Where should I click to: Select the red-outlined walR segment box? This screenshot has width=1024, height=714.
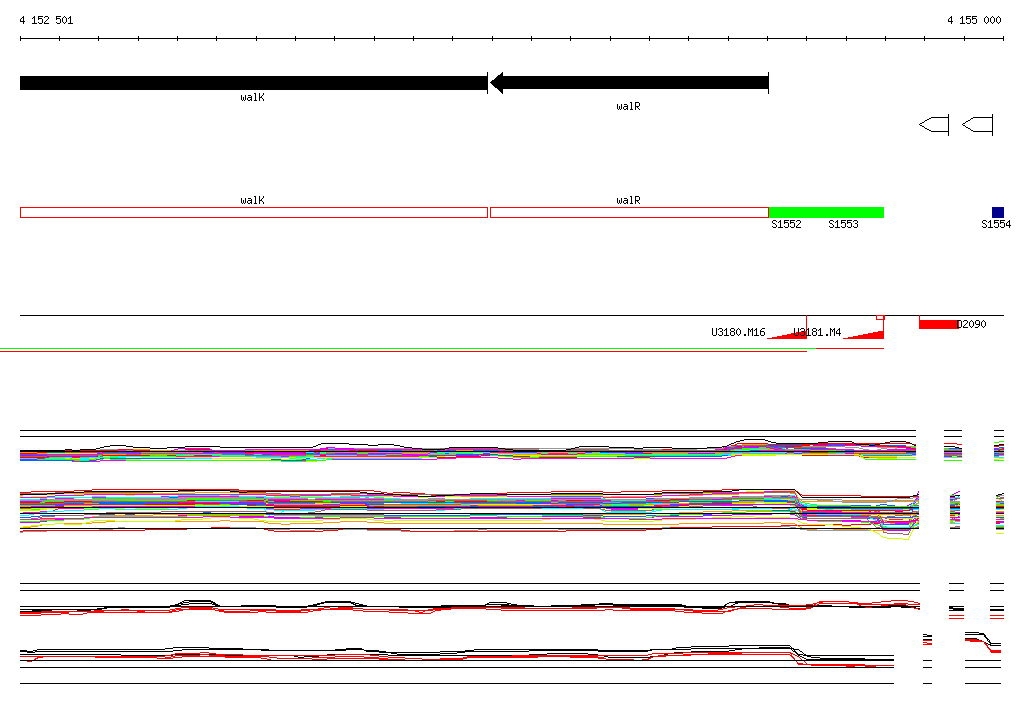629,212
